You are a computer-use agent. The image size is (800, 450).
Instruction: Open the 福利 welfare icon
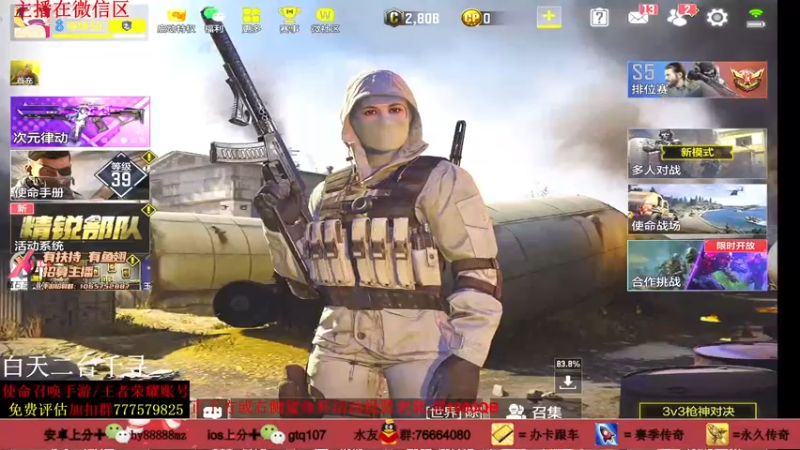point(214,20)
